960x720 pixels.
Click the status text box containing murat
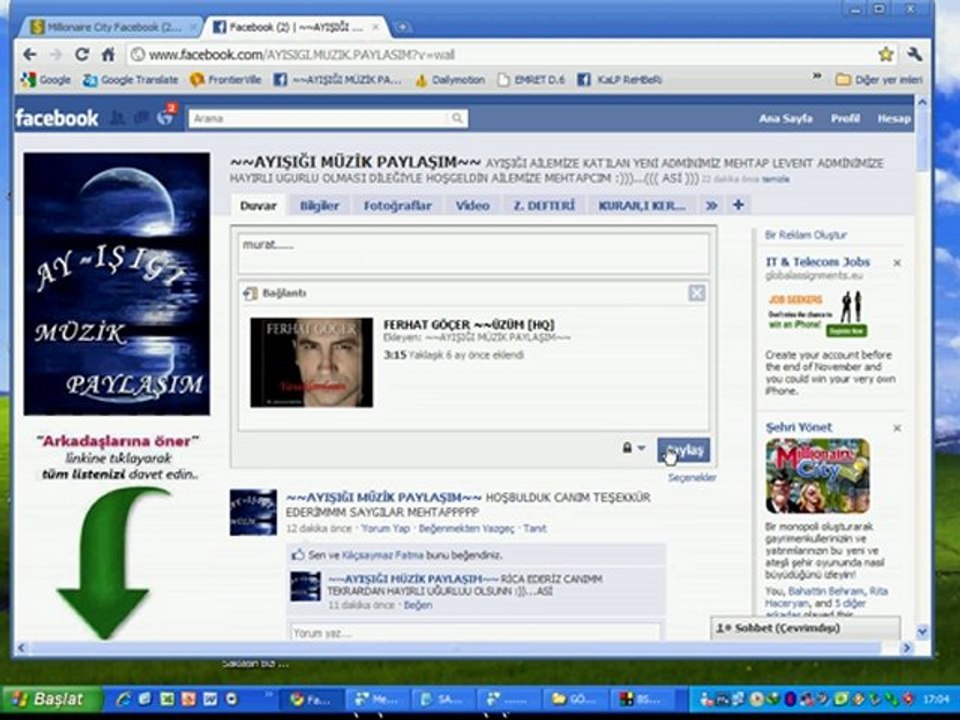(x=473, y=253)
